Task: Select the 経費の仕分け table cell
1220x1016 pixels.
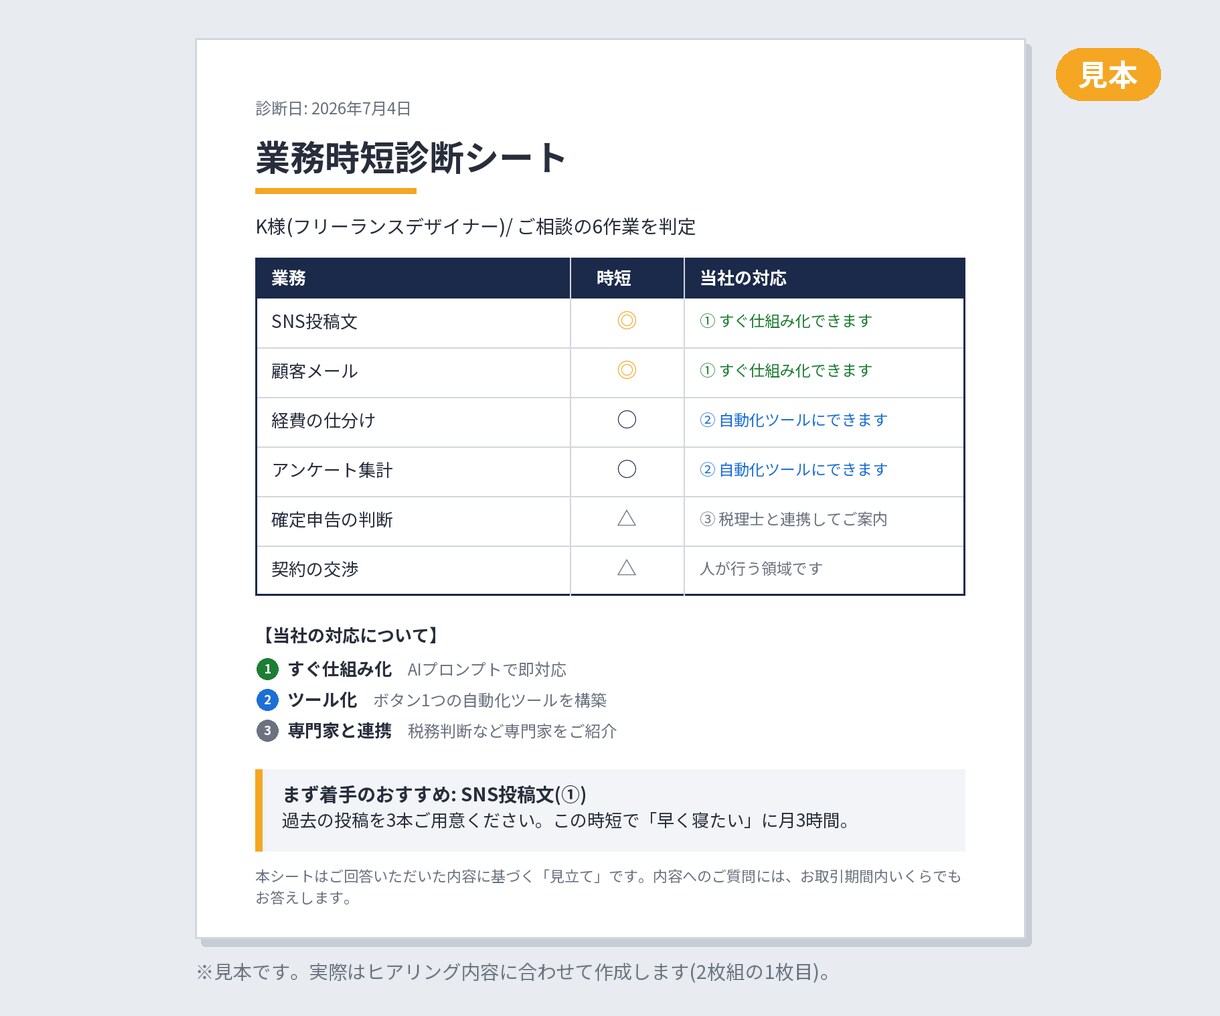Action: pos(413,421)
